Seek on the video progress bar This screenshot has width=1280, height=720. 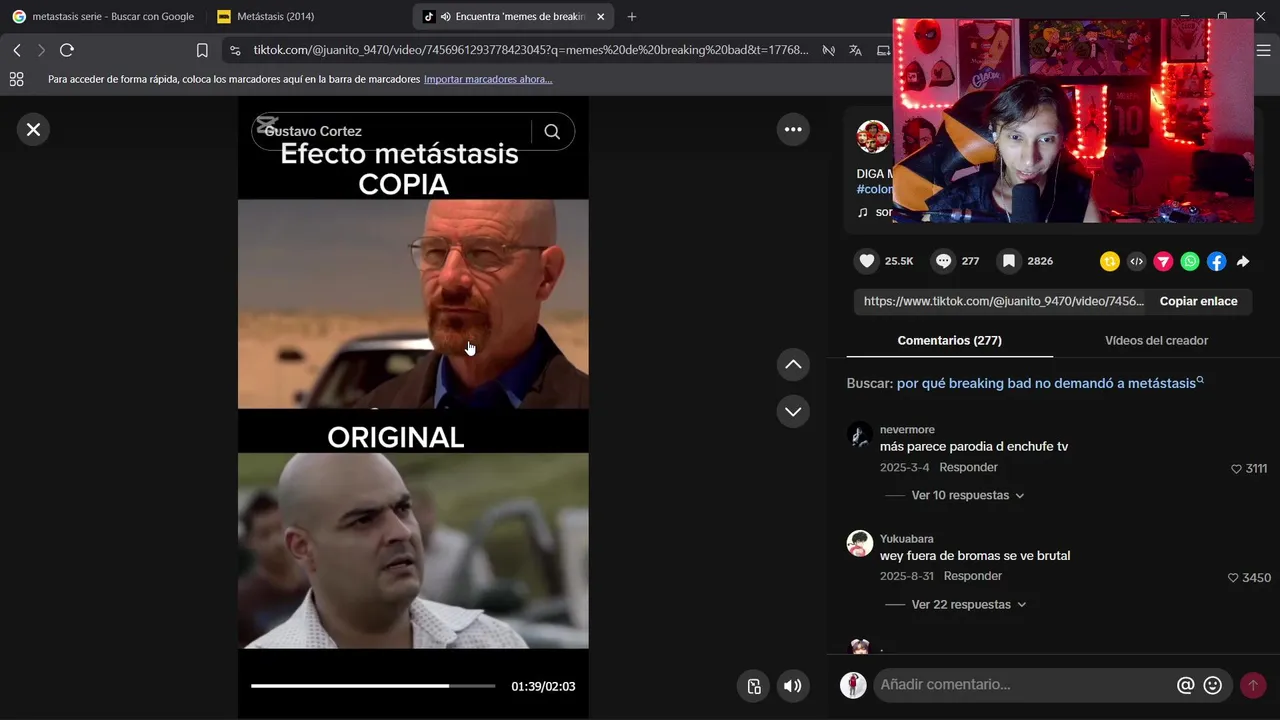pyautogui.click(x=373, y=686)
